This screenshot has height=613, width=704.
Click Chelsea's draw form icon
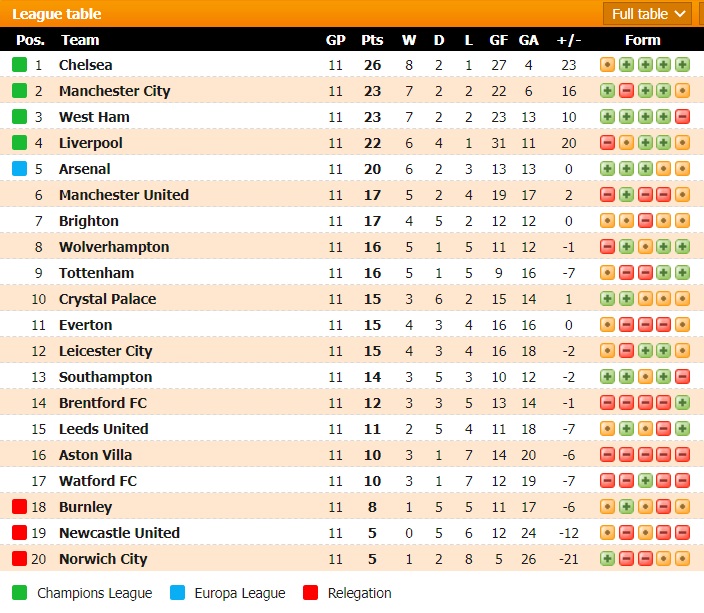coord(607,65)
